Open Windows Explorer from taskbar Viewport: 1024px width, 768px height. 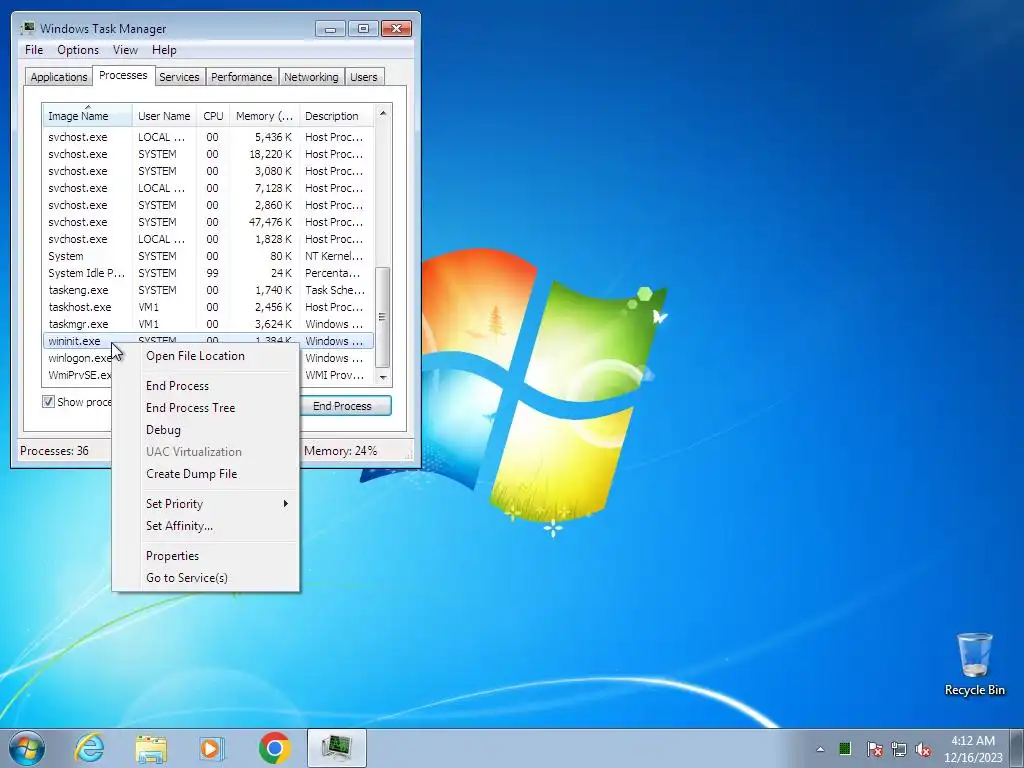coord(151,748)
